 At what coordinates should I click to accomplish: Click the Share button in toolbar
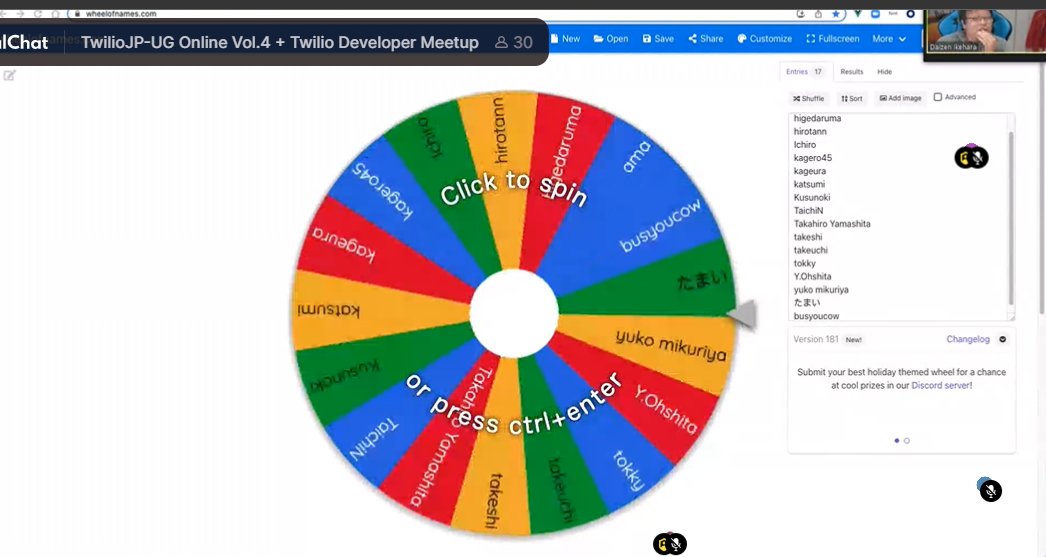click(x=706, y=39)
